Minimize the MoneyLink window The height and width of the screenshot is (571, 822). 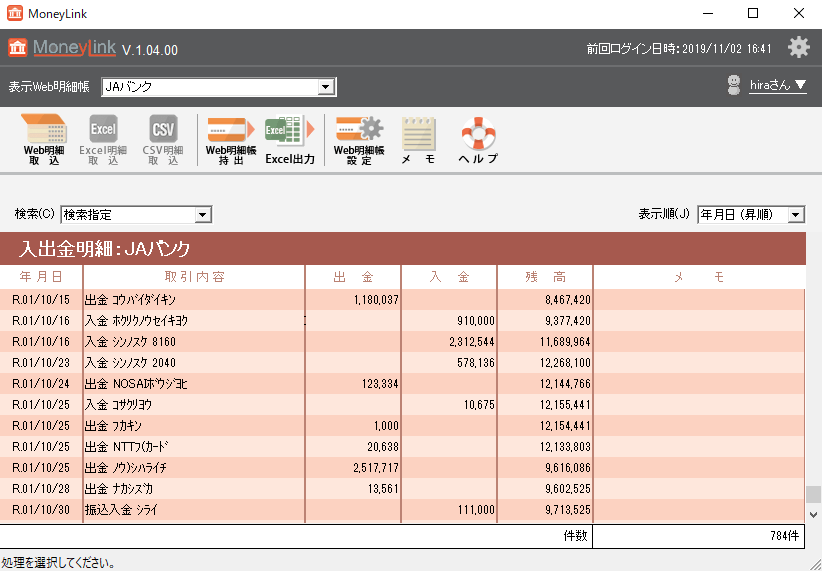coord(706,14)
